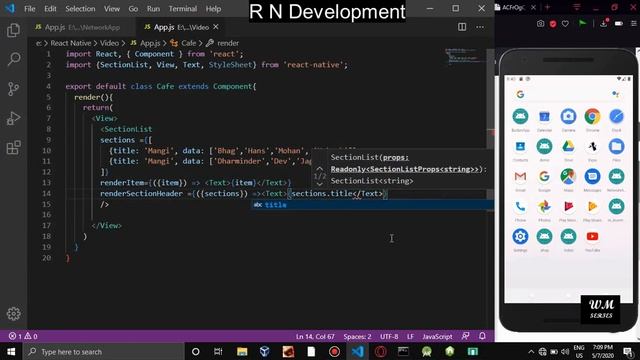Open the Photos app on the emulator

tap(544, 207)
